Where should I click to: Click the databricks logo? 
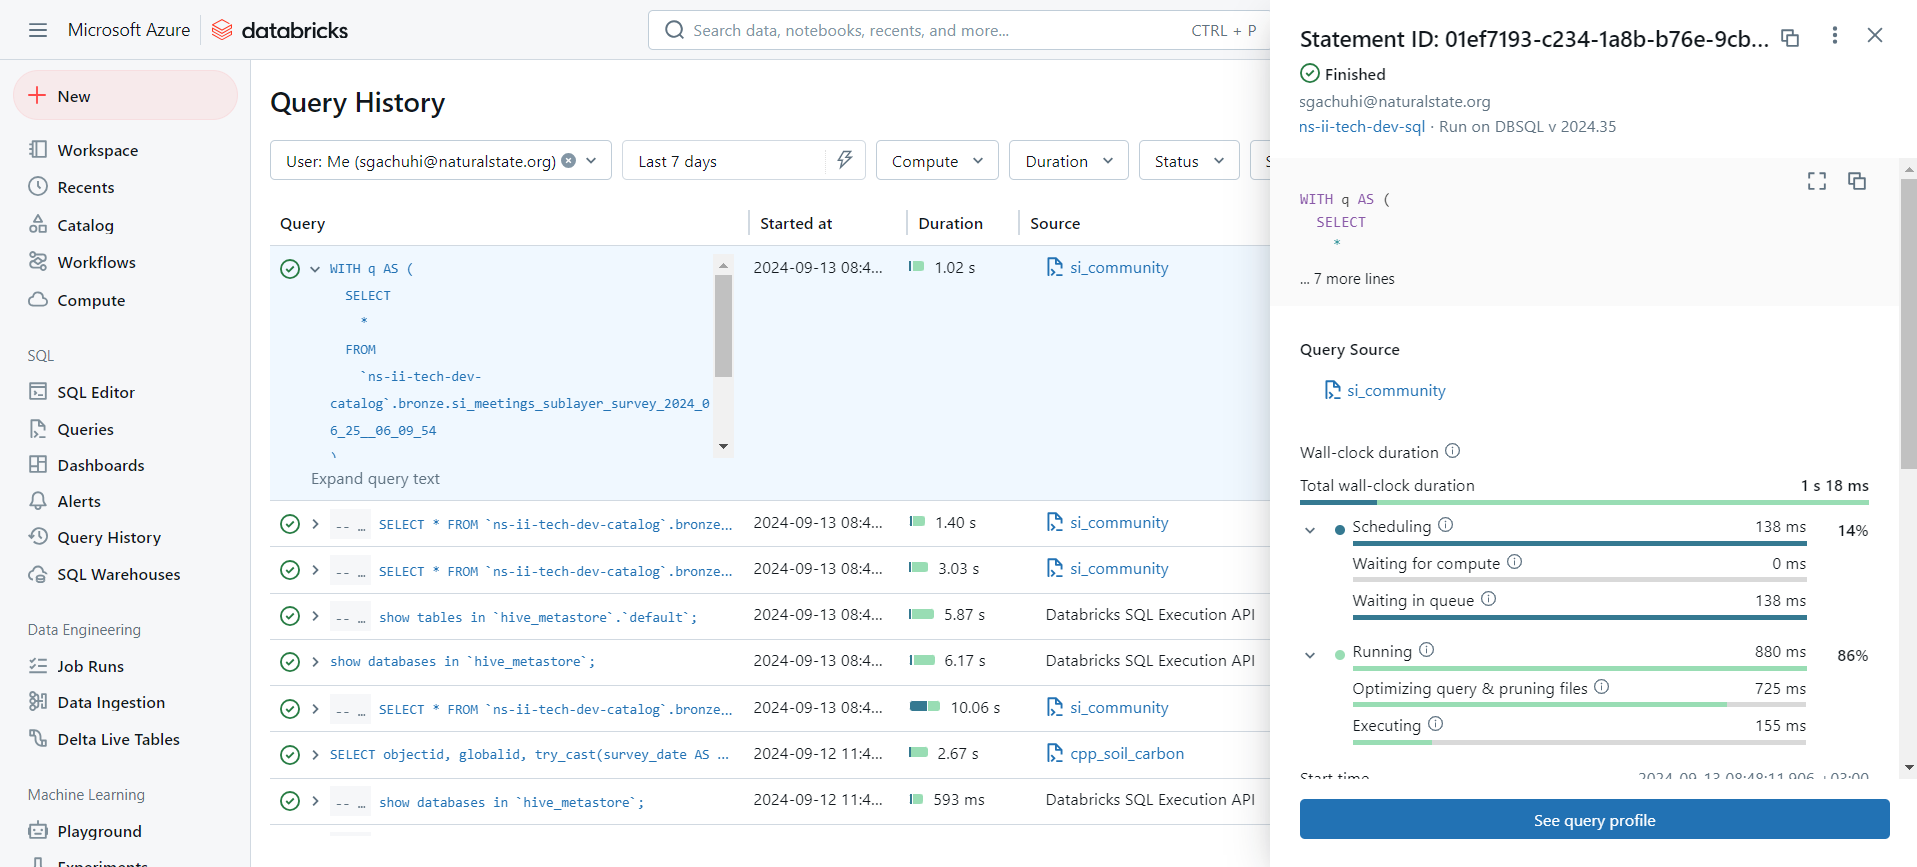click(280, 30)
